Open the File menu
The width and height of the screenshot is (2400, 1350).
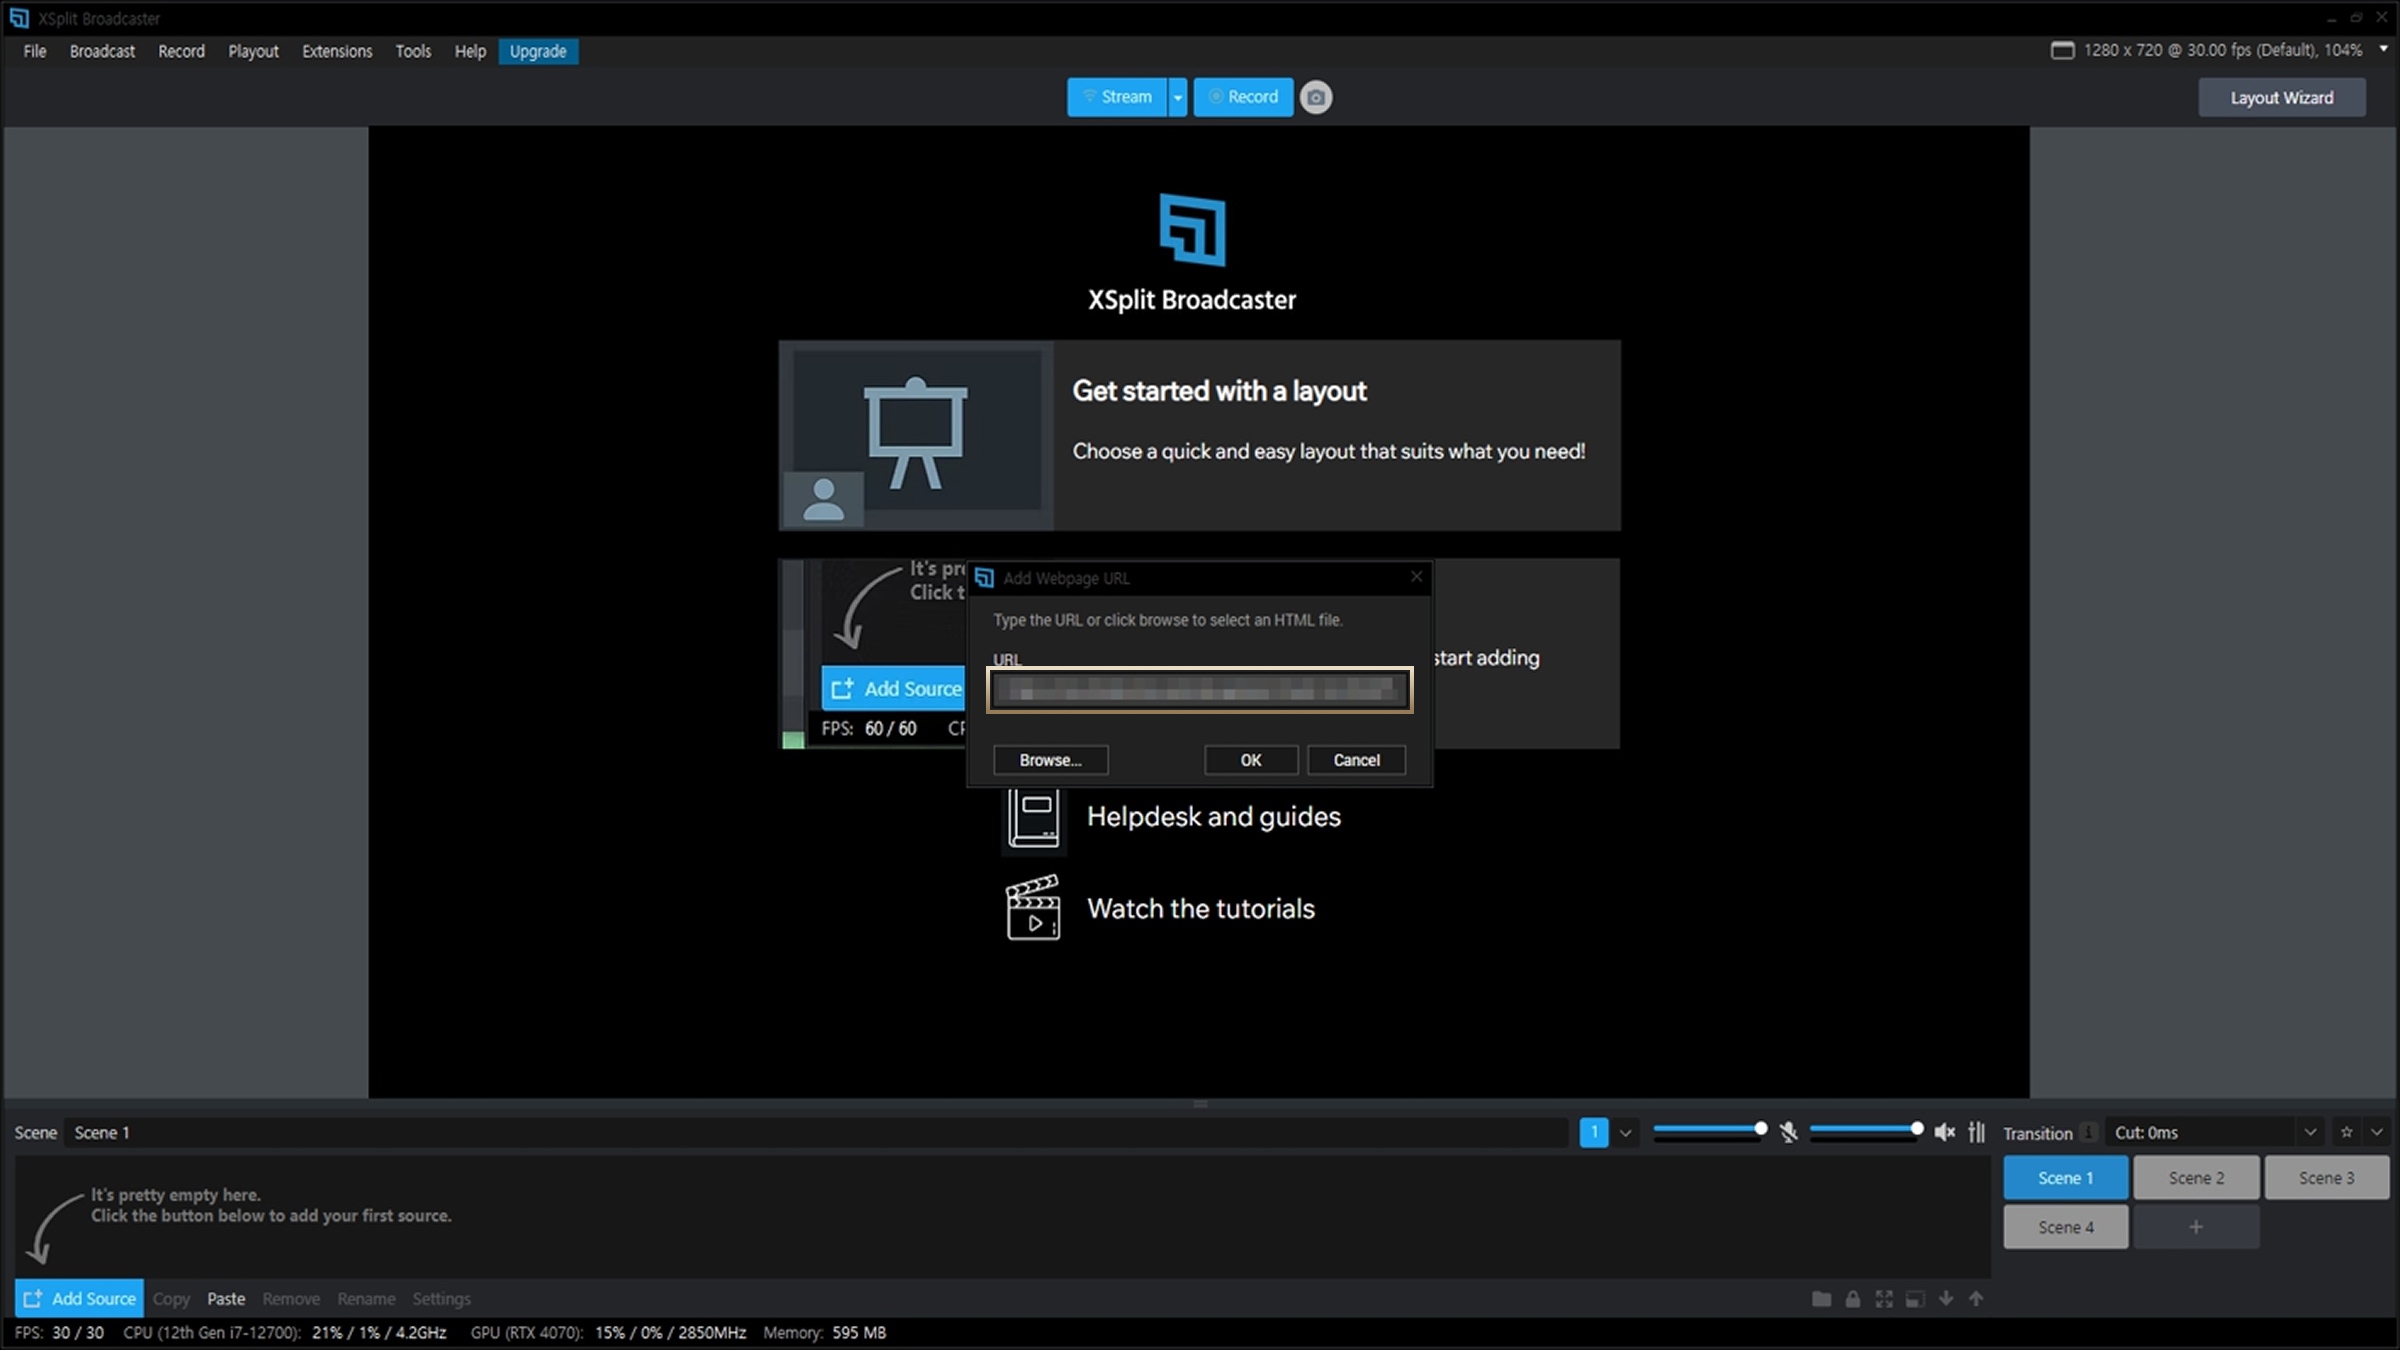pos(35,51)
